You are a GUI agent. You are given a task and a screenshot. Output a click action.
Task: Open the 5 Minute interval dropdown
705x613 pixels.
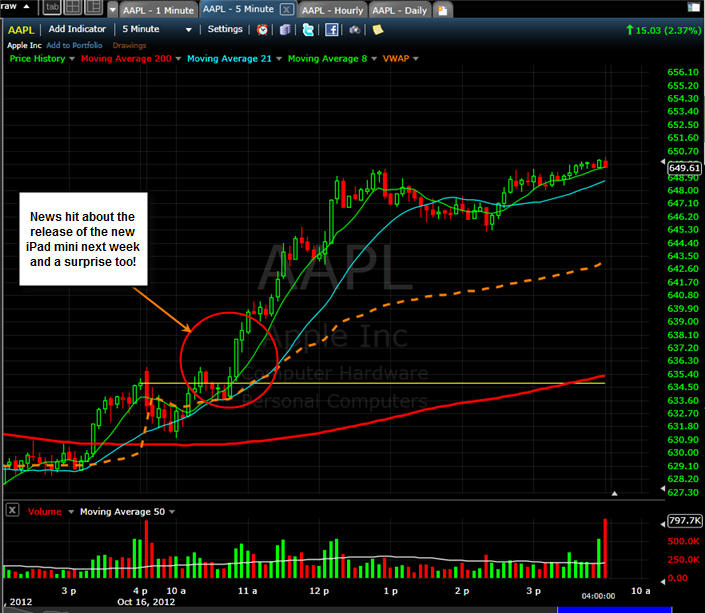[156, 29]
